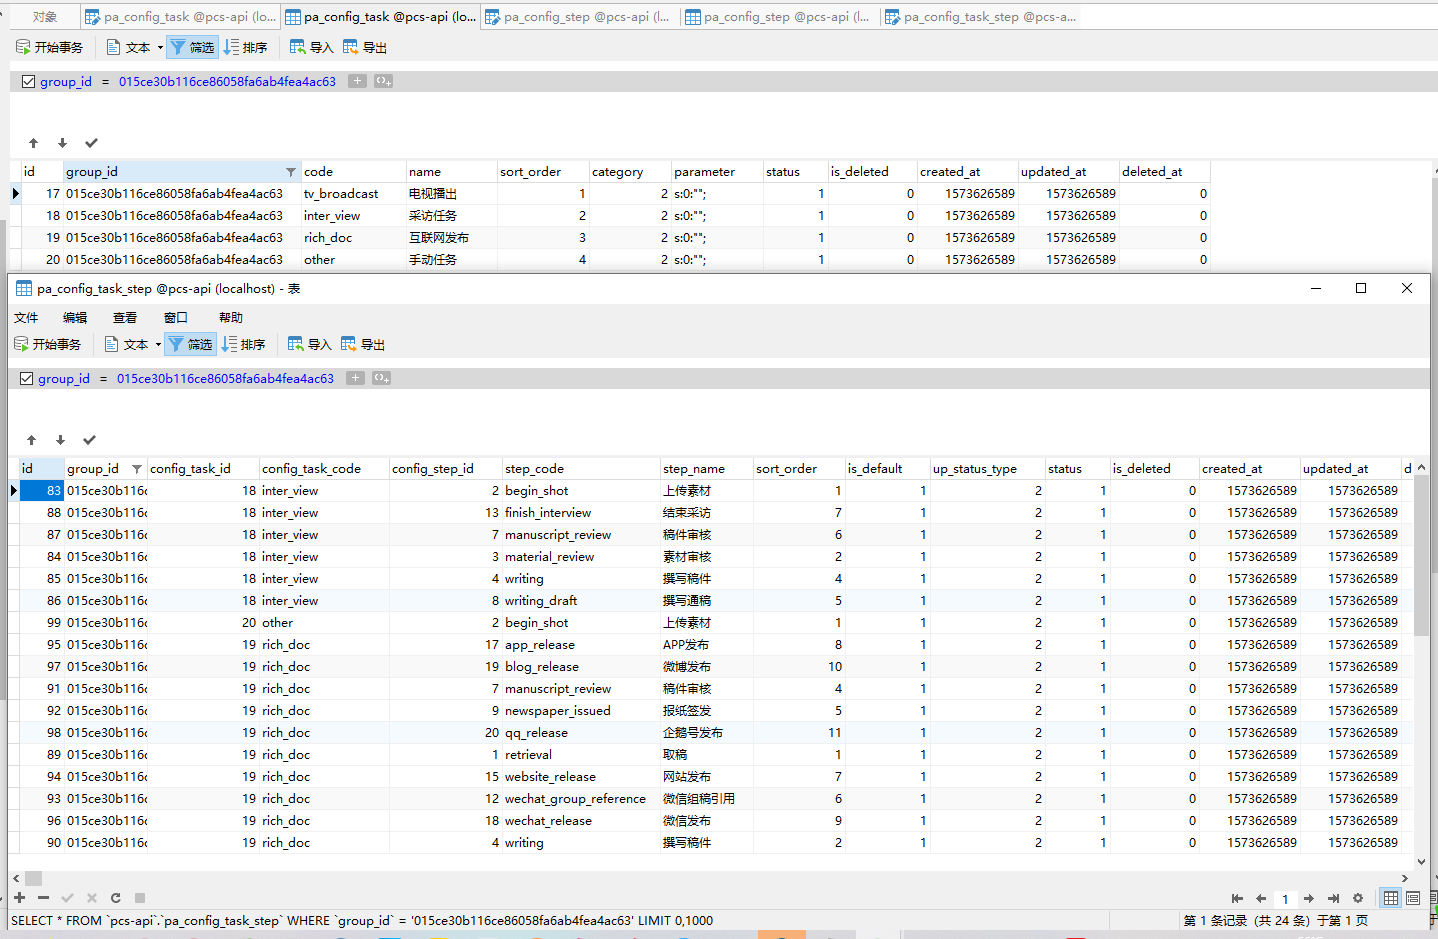This screenshot has height=939, width=1438.
Task: Apply filter checkmark in pa_config_task_step window
Action: pyautogui.click(x=89, y=440)
